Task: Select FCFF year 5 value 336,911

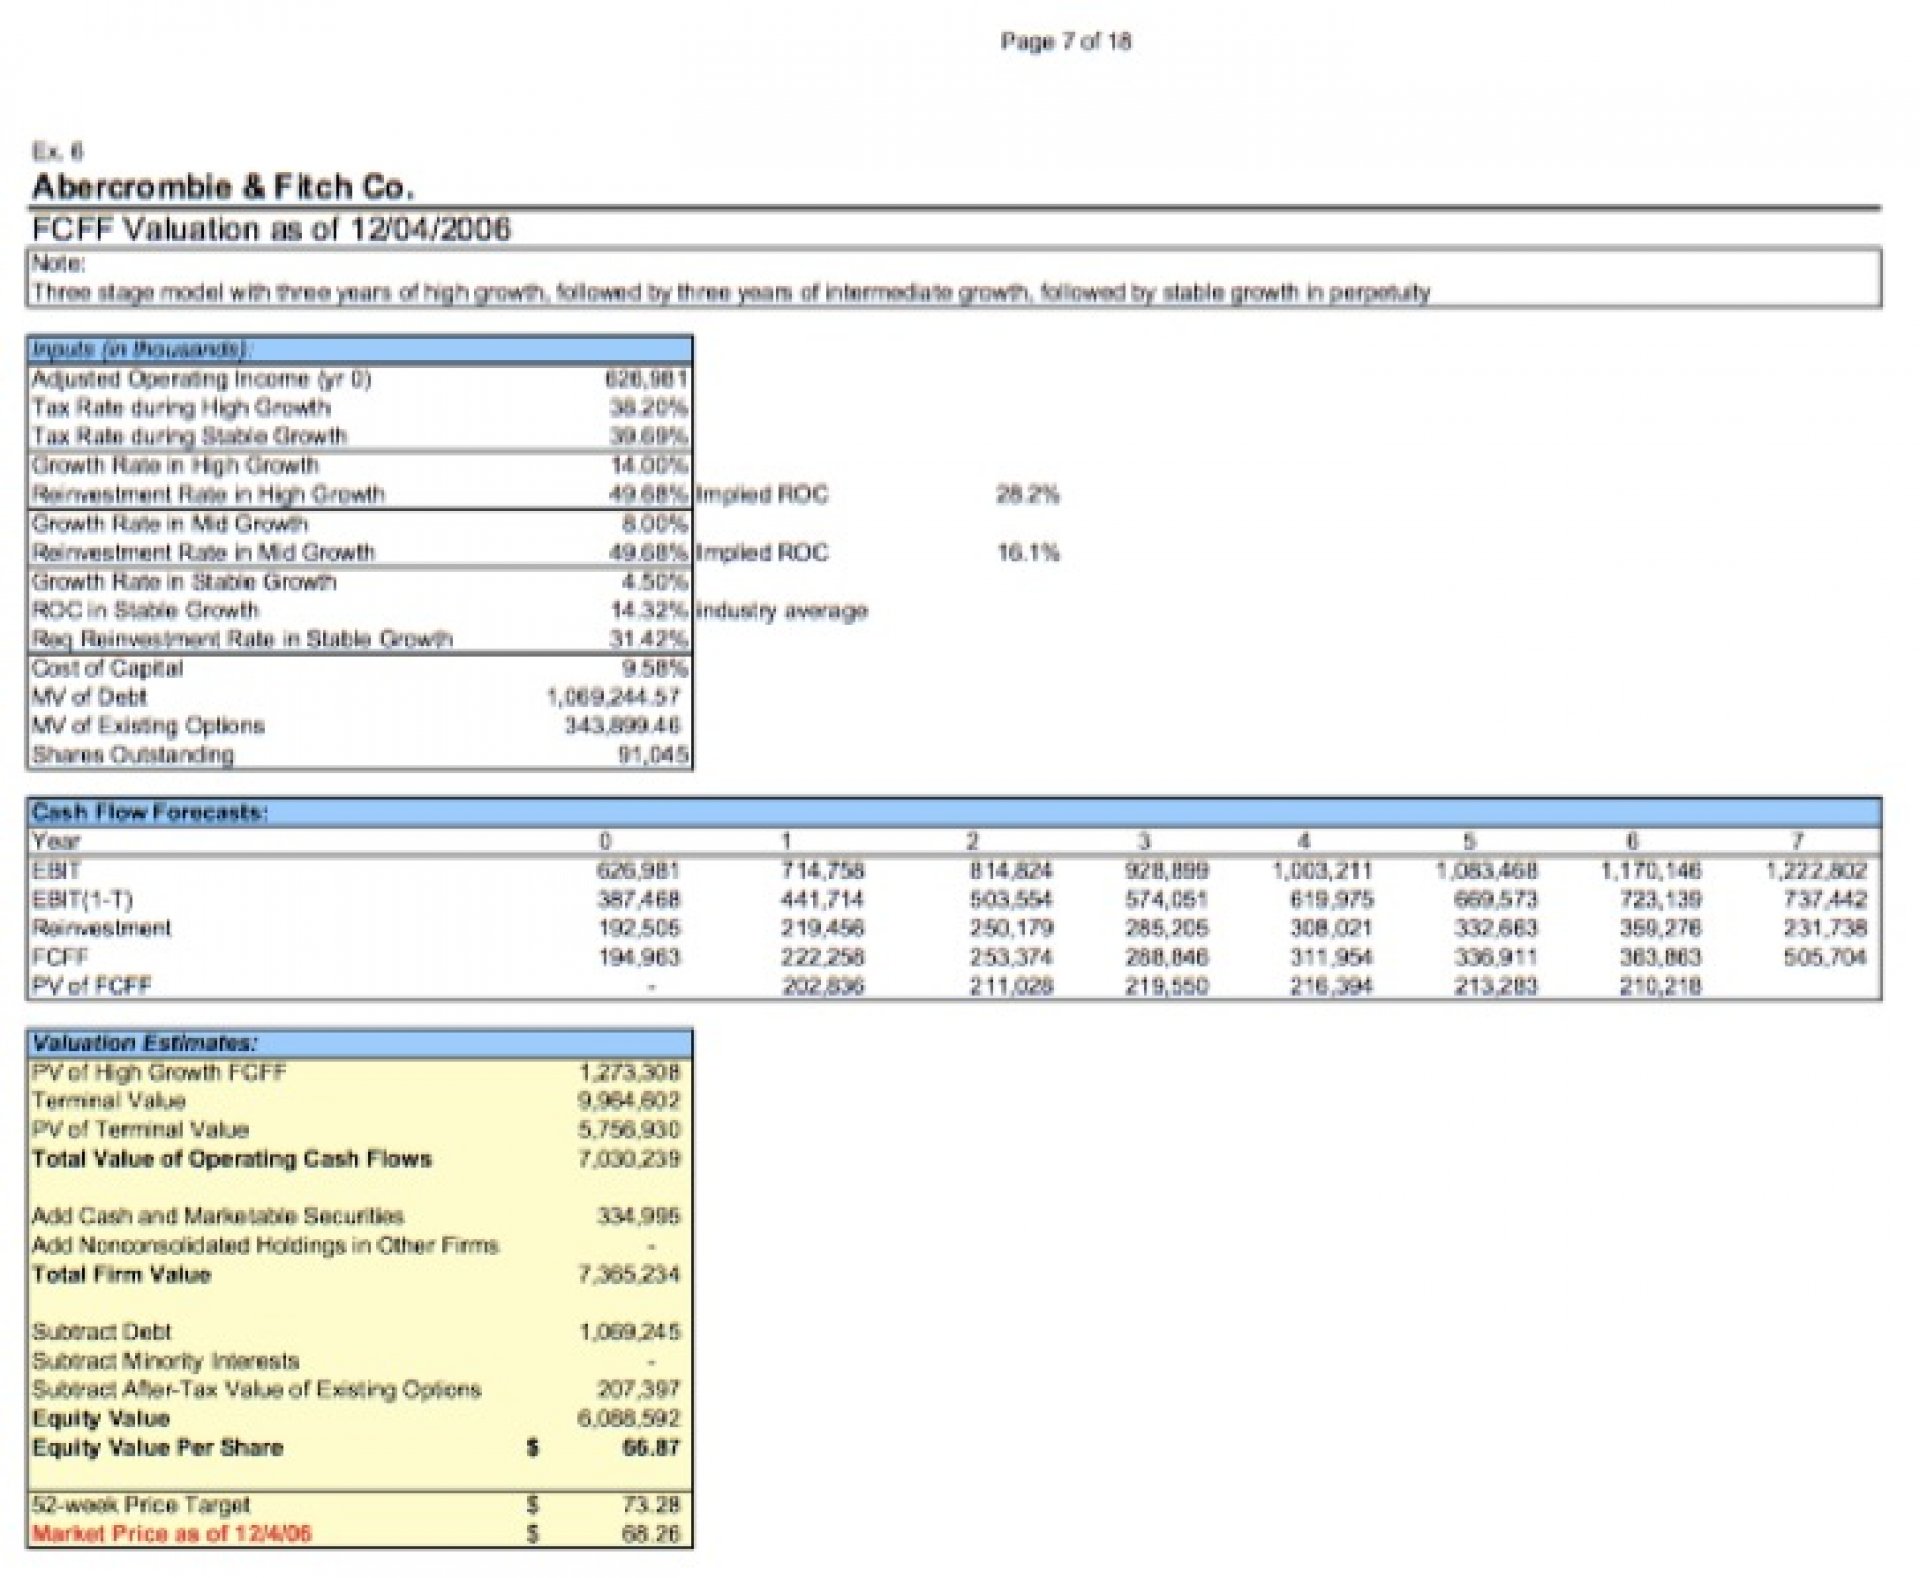Action: 1495,957
